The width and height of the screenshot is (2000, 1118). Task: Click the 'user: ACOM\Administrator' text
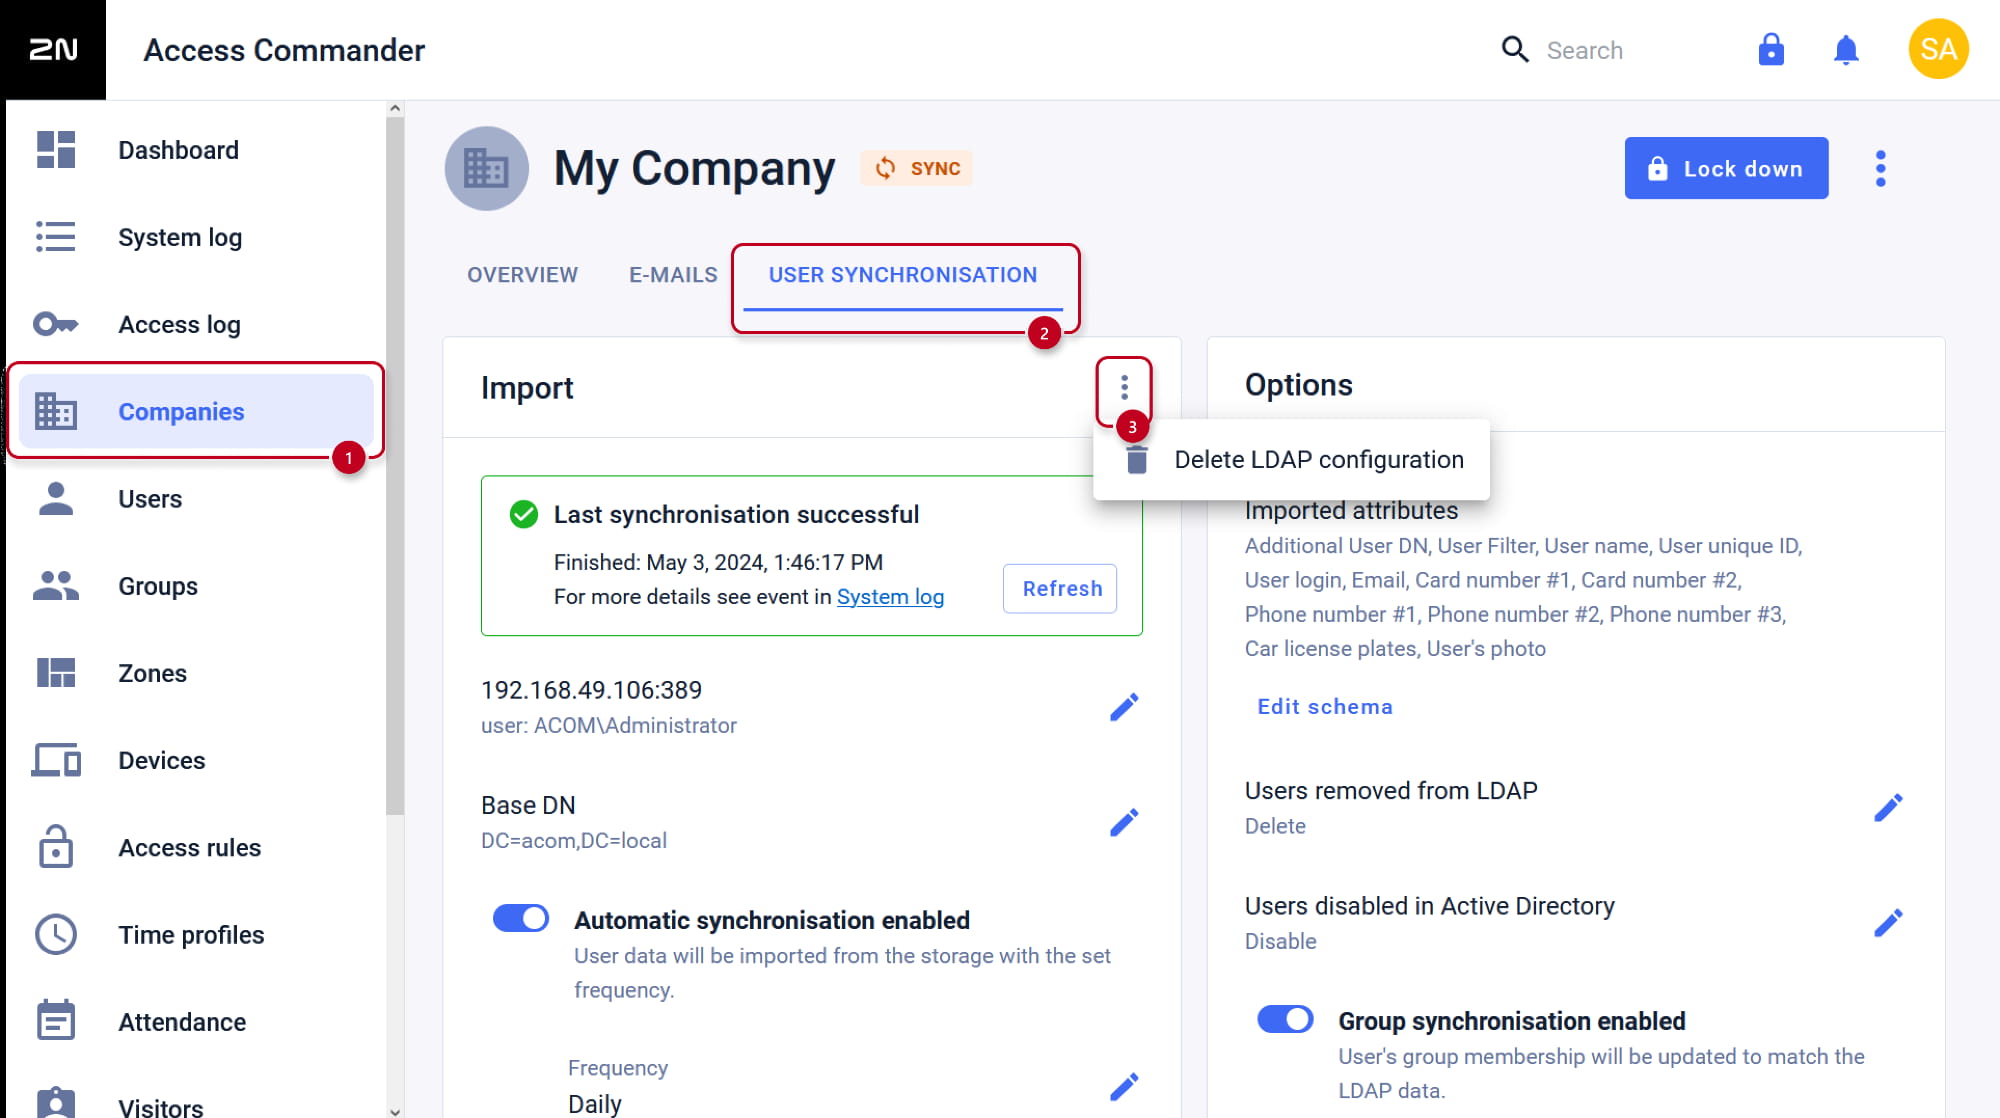coord(609,725)
